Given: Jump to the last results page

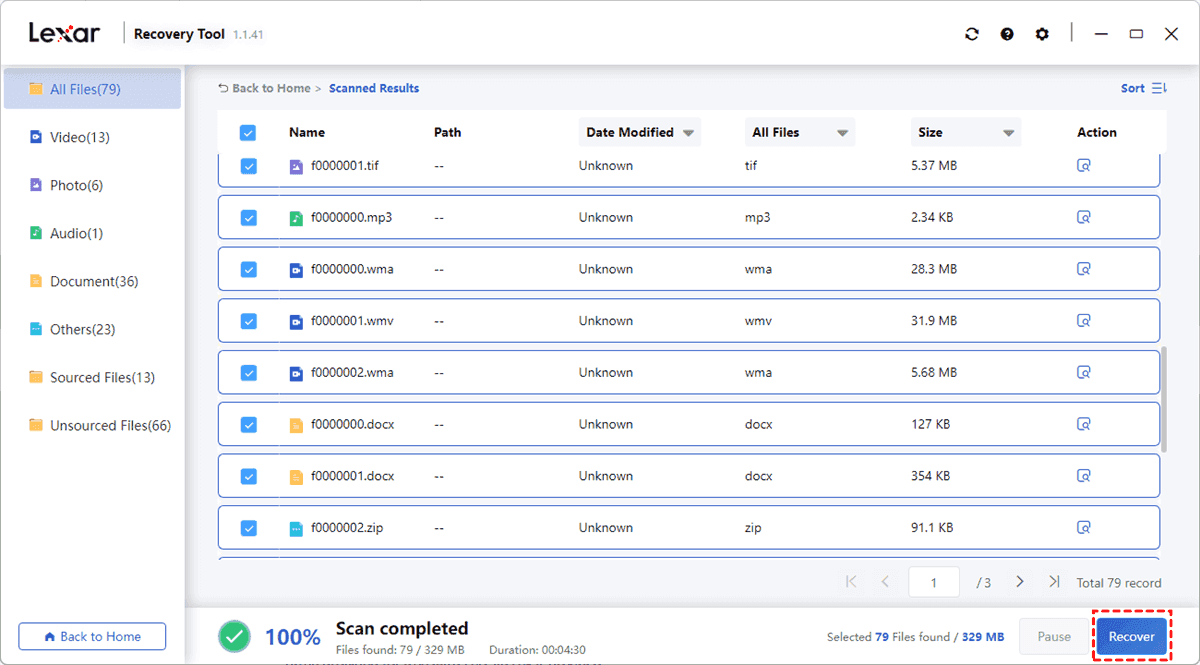Looking at the screenshot, I should click(x=1054, y=582).
